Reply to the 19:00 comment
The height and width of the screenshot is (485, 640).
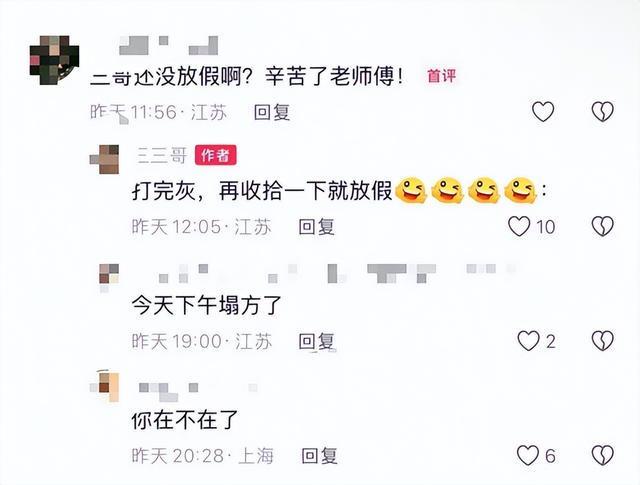[317, 341]
